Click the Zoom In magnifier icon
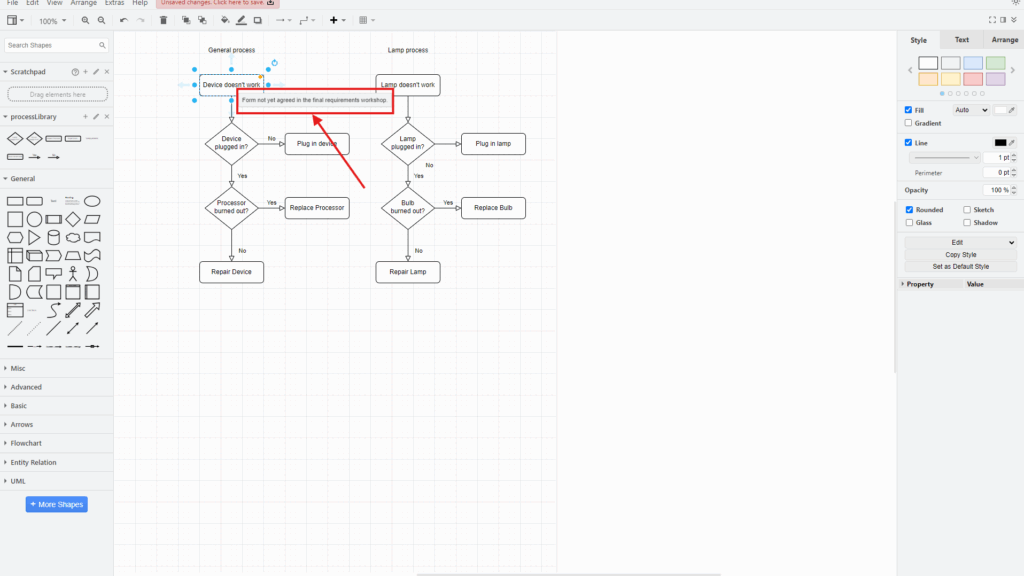1024x576 pixels. pos(85,19)
